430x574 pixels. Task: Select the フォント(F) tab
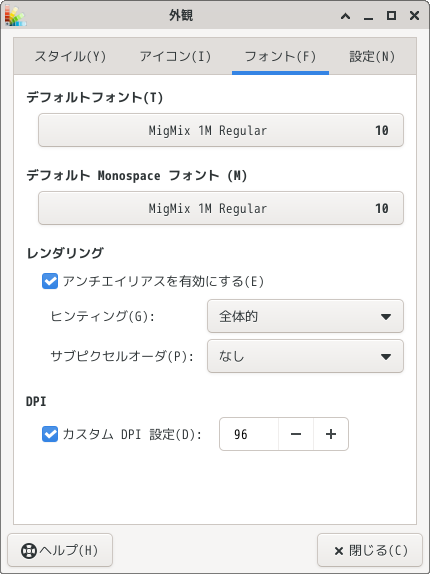(280, 57)
